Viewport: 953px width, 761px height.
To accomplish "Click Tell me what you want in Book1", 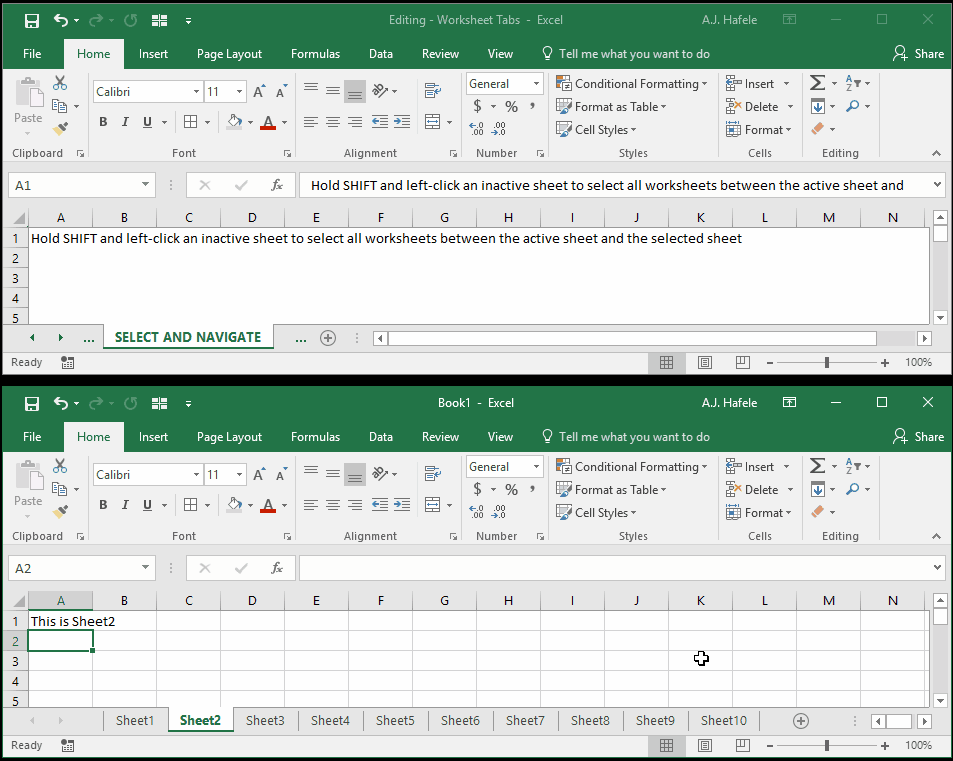I will click(x=626, y=437).
